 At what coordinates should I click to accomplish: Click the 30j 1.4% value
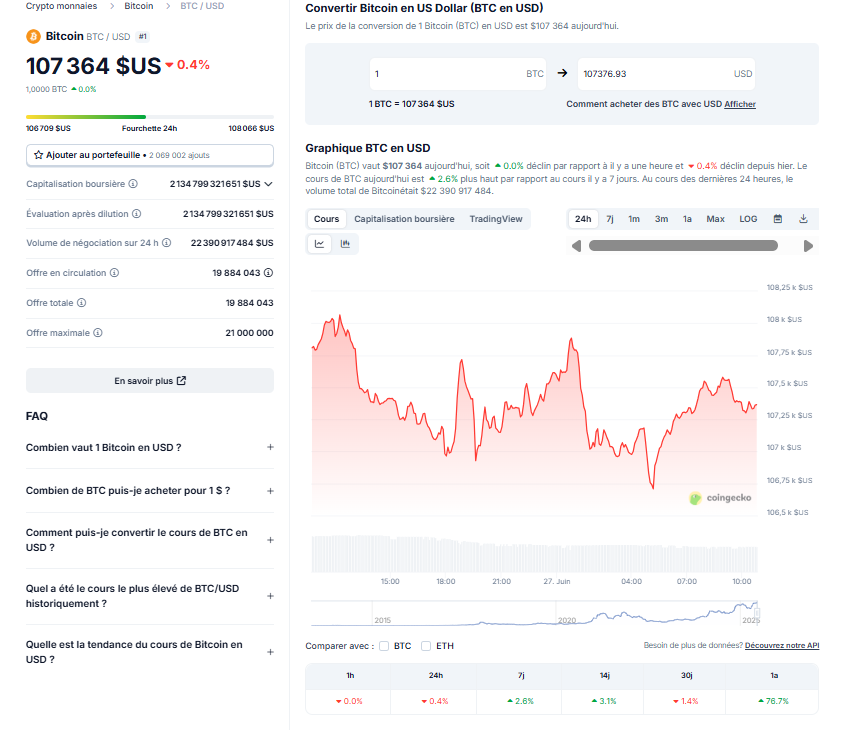pos(686,701)
